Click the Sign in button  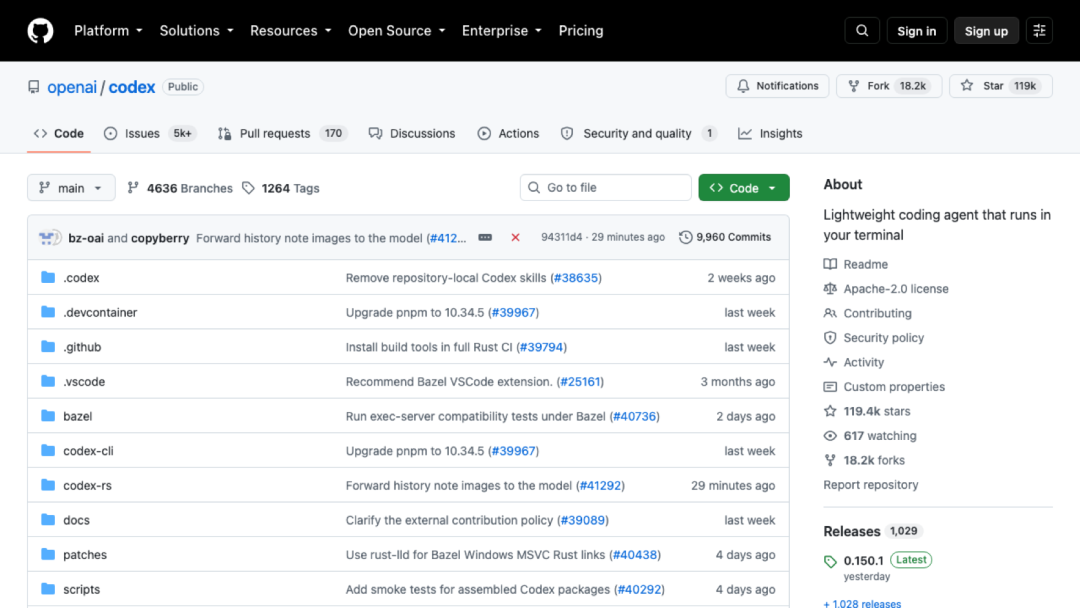pos(916,31)
